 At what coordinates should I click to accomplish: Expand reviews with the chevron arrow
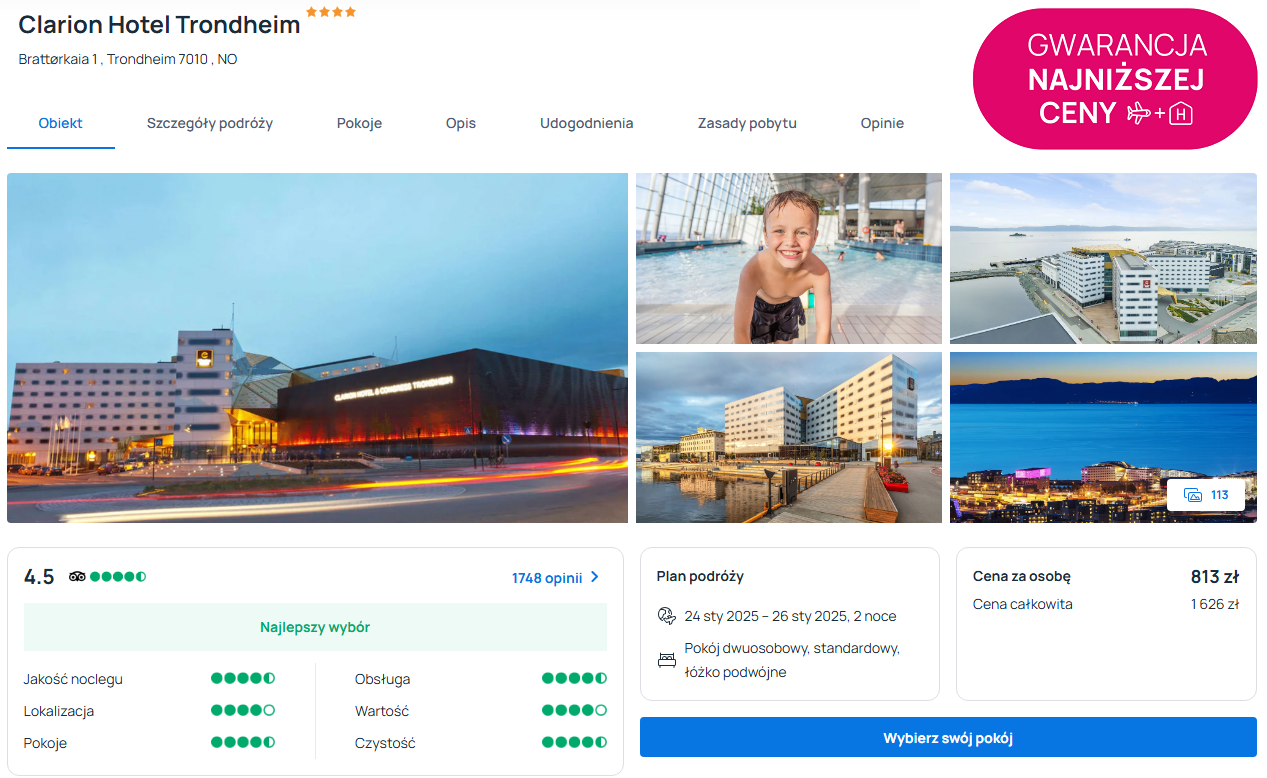point(595,577)
